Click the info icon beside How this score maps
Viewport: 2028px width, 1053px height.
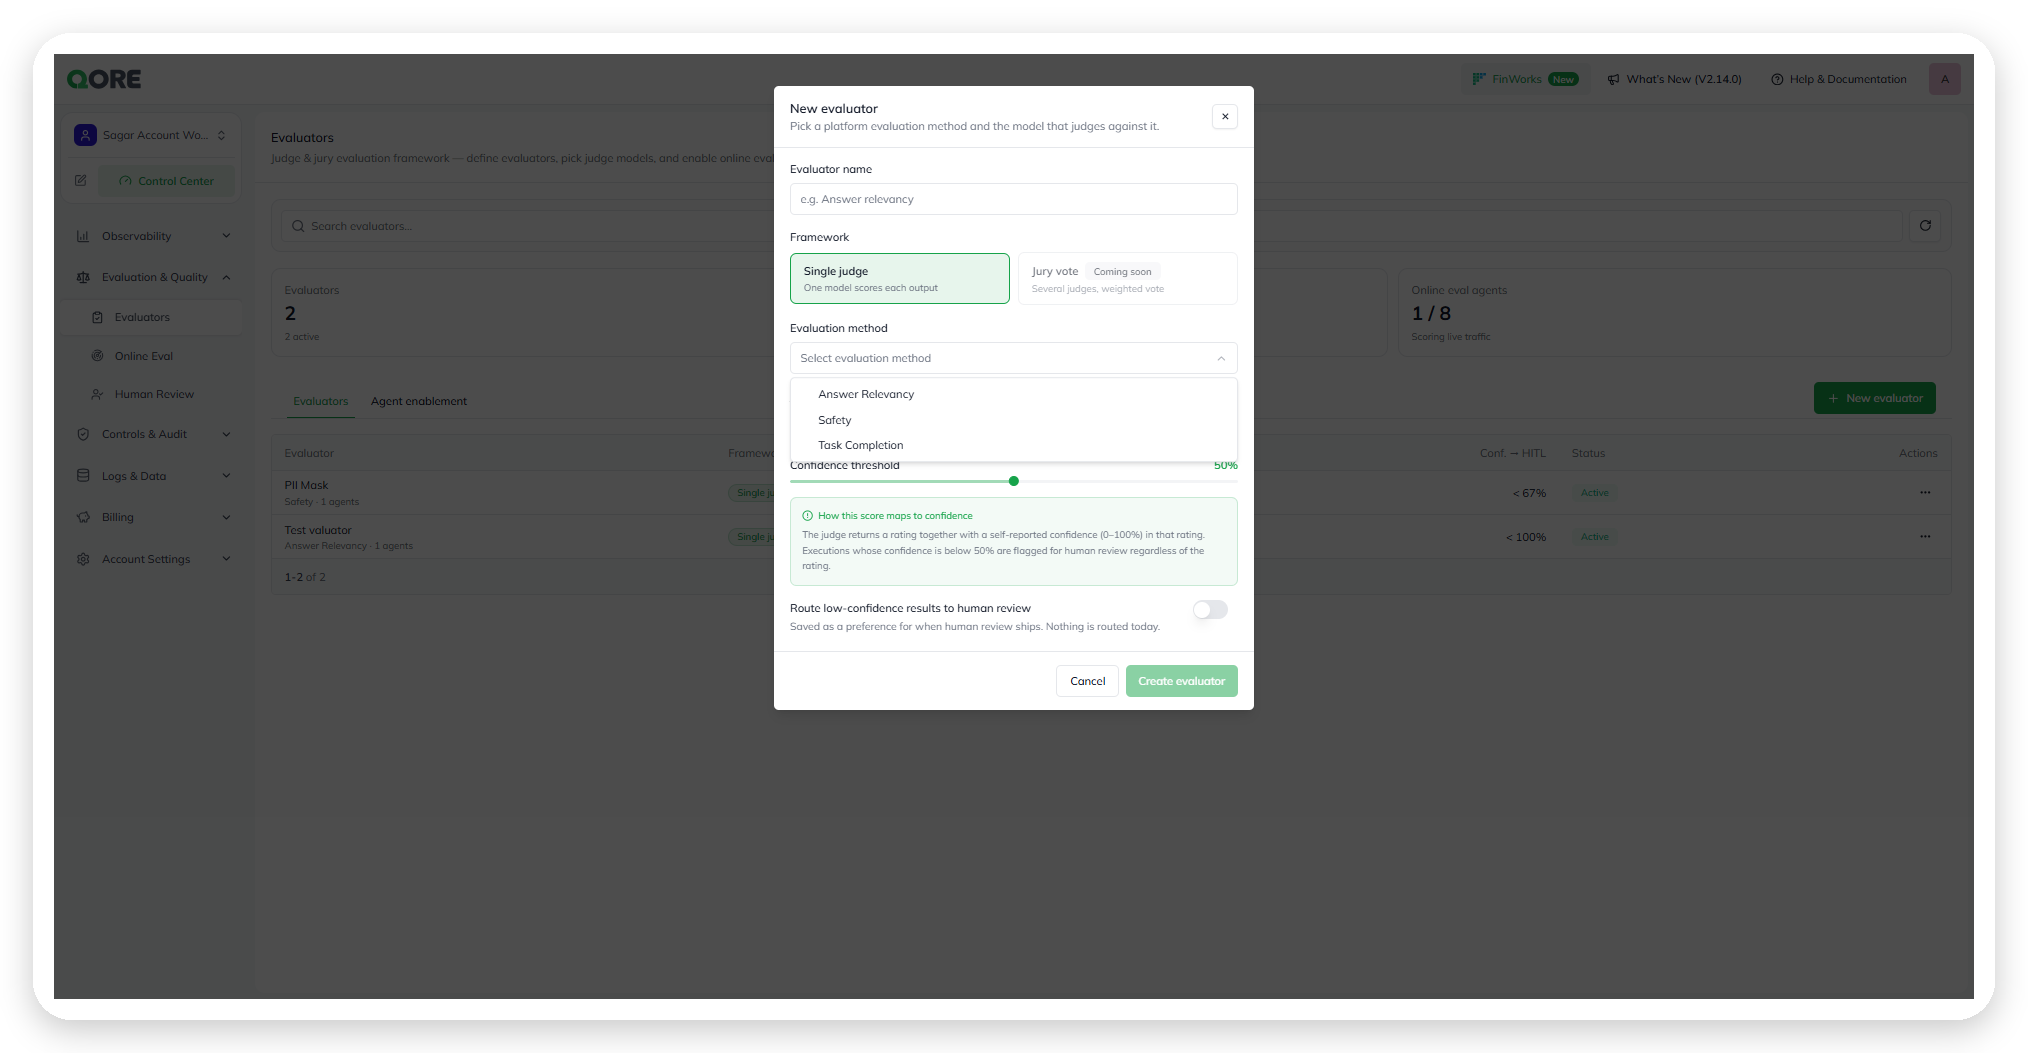tap(807, 516)
